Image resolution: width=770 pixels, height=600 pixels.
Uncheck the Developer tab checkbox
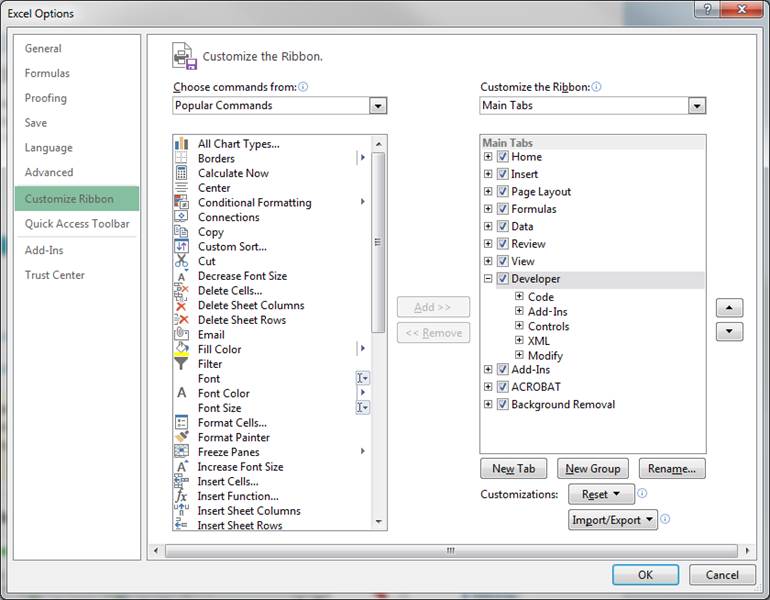coord(503,279)
